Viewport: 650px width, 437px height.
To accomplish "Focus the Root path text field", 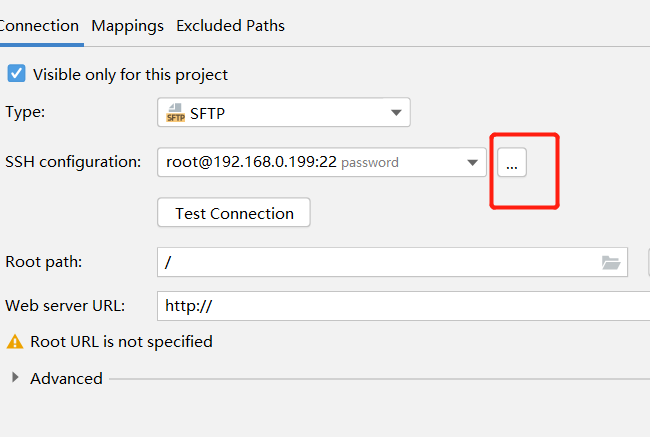I will click(380, 262).
